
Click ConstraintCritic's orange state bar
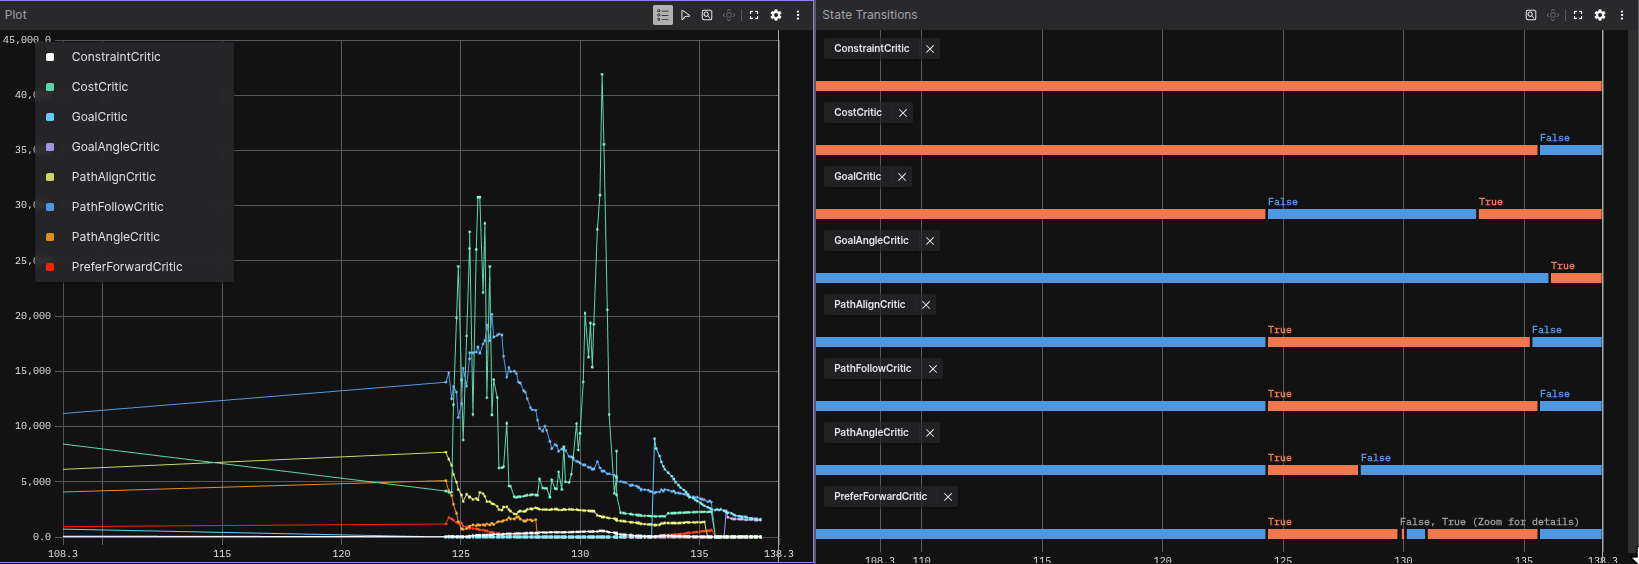(x=1208, y=86)
